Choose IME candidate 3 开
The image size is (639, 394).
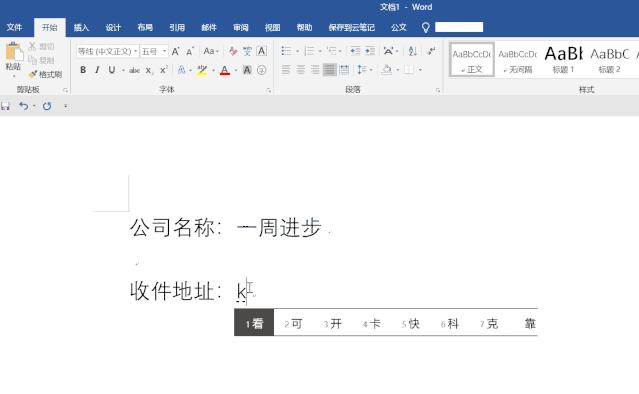pyautogui.click(x=333, y=324)
